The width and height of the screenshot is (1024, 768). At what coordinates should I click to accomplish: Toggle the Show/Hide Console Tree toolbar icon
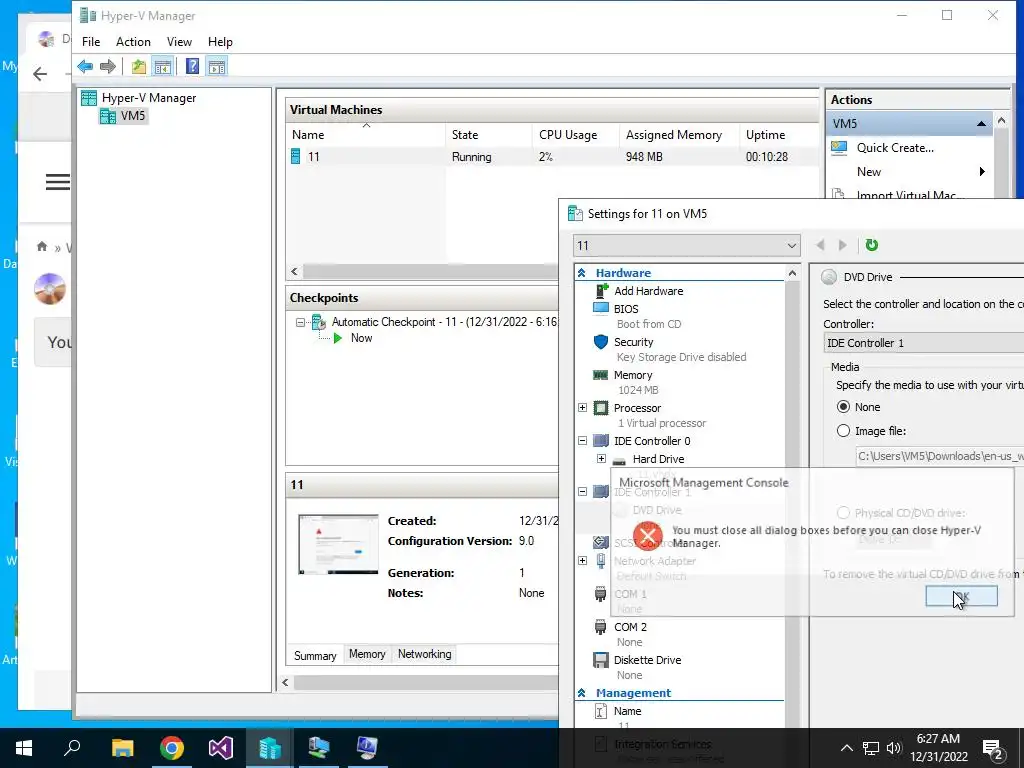(x=163, y=66)
